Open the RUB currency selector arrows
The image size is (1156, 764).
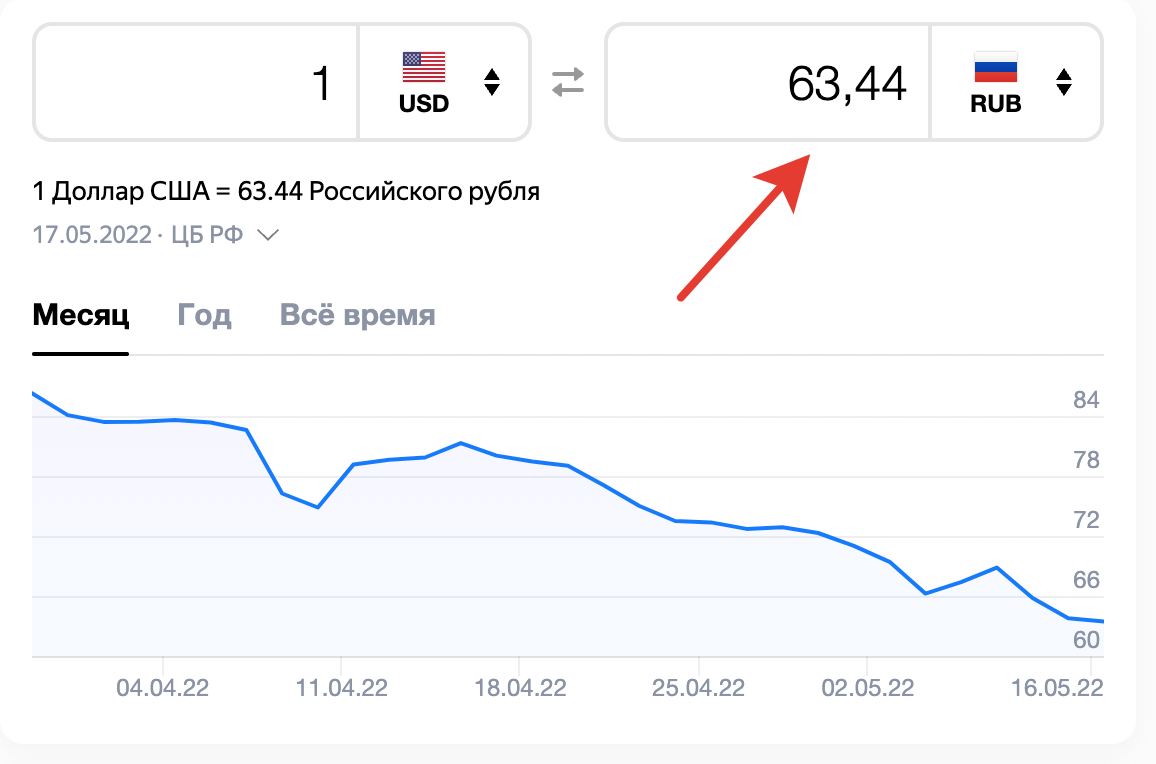[1064, 82]
